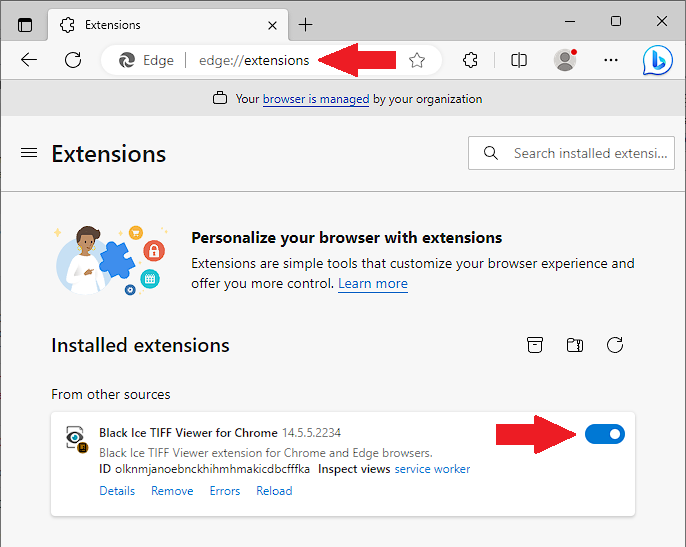
Task: Open Errors for Black Ice TIFF Viewer
Action: pyautogui.click(x=225, y=491)
